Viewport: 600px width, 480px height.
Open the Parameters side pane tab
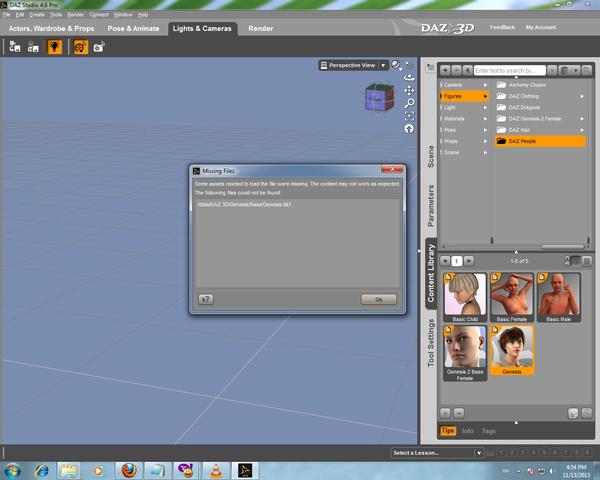coord(431,206)
